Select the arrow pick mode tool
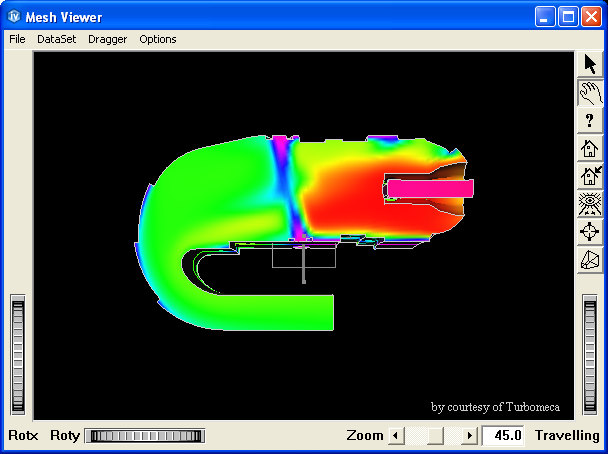This screenshot has height=454, width=608. pyautogui.click(x=590, y=64)
